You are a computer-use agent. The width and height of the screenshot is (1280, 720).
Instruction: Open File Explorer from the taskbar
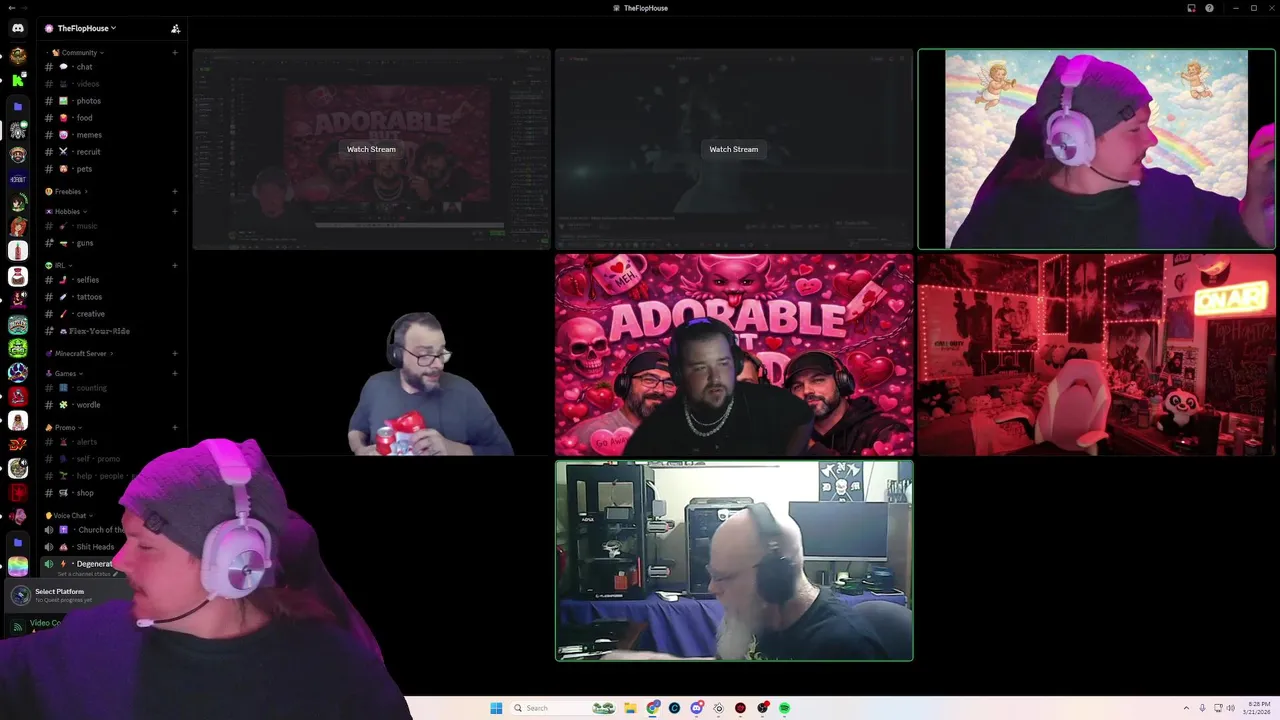[630, 708]
